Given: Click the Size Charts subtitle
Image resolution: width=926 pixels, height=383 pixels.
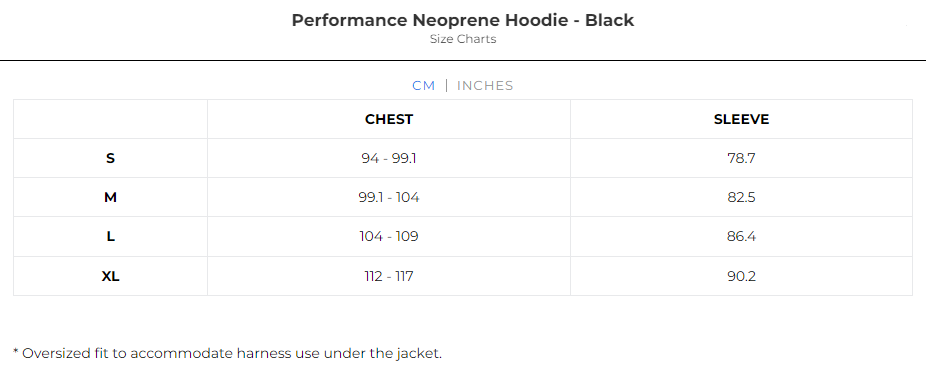Looking at the screenshot, I should pyautogui.click(x=462, y=40).
